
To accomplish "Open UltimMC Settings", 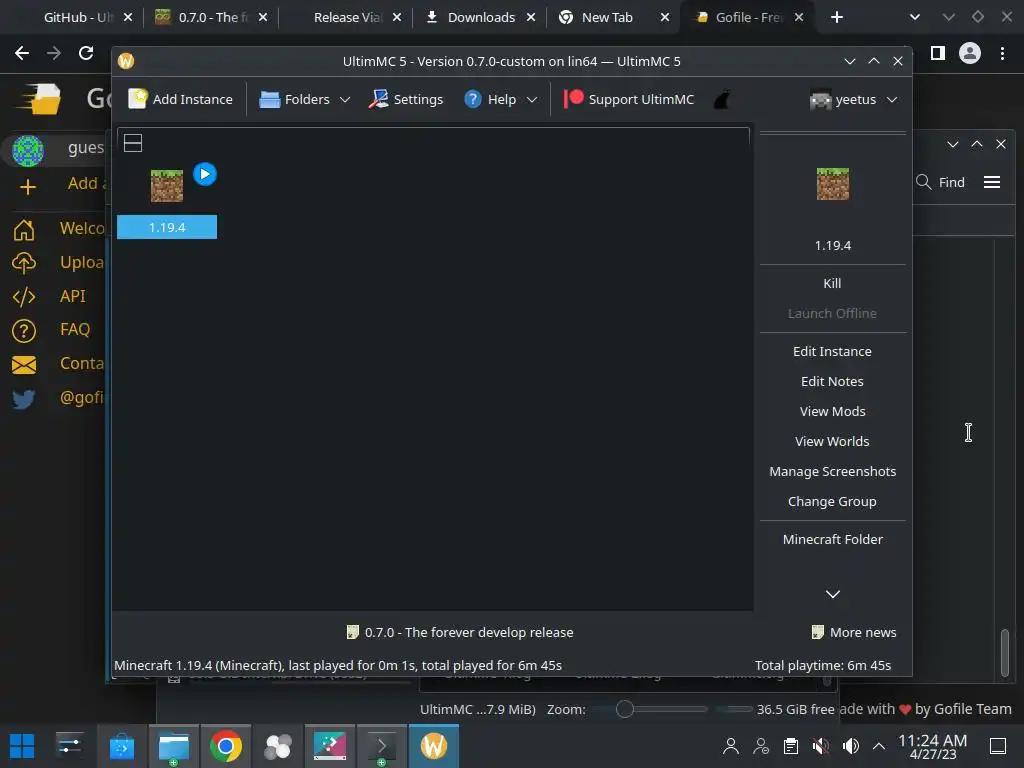I will point(406,99).
